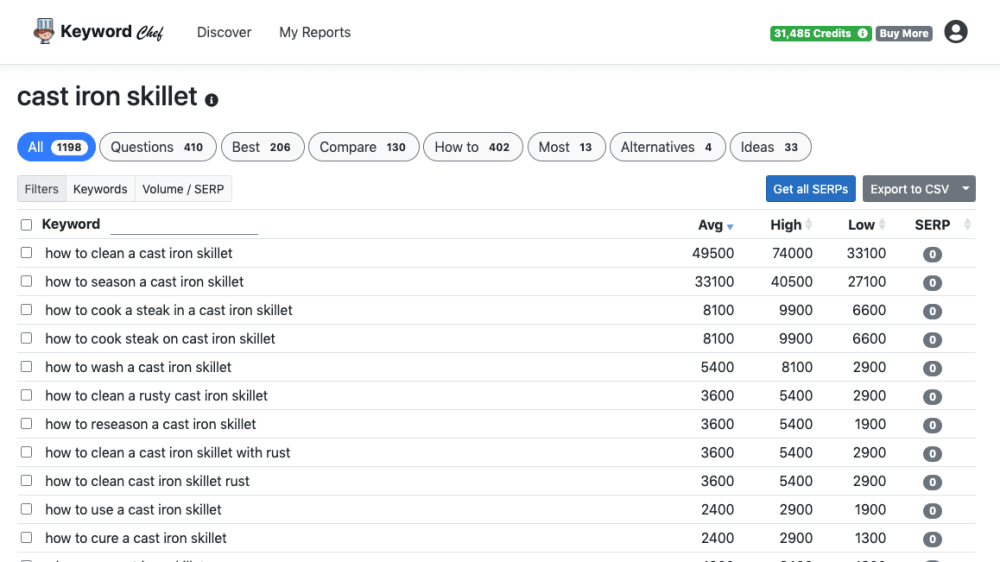Click the 31,485 Credits badge

(x=820, y=33)
